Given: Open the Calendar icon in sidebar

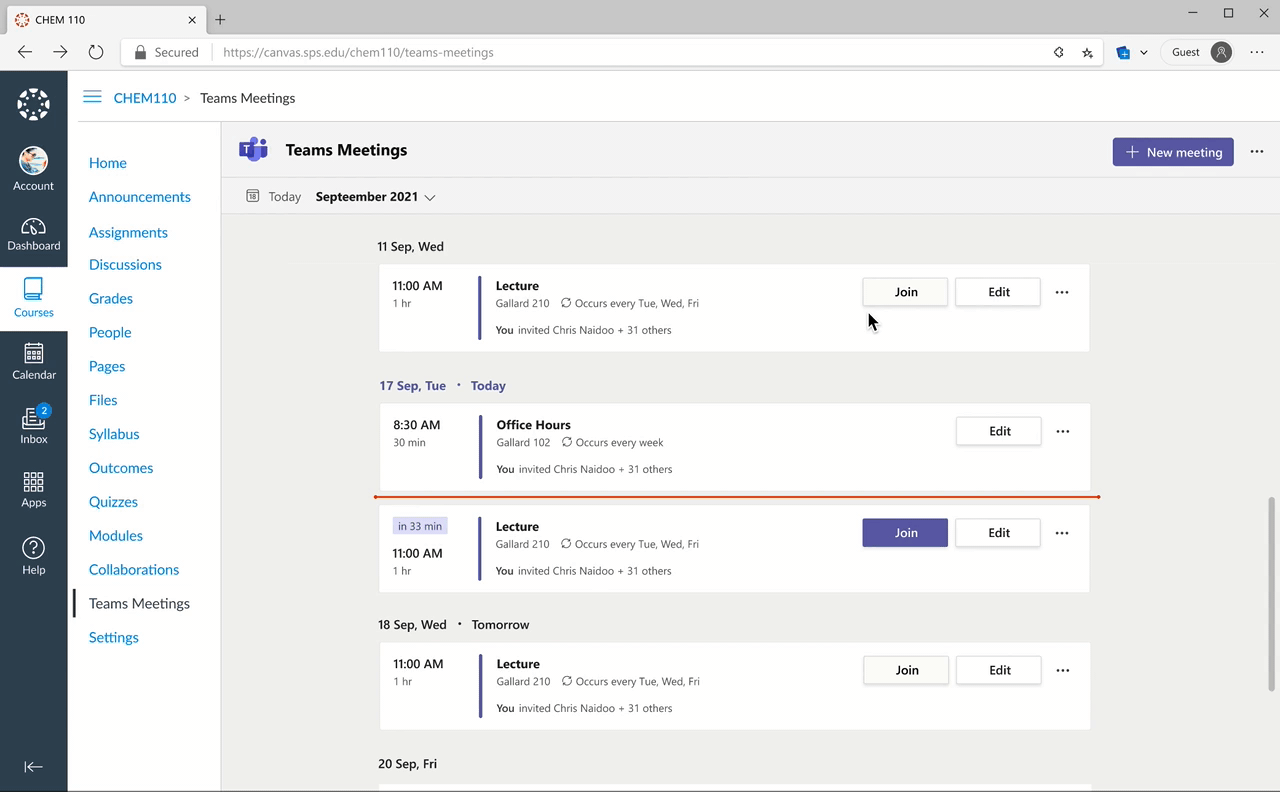Looking at the screenshot, I should [x=33, y=360].
